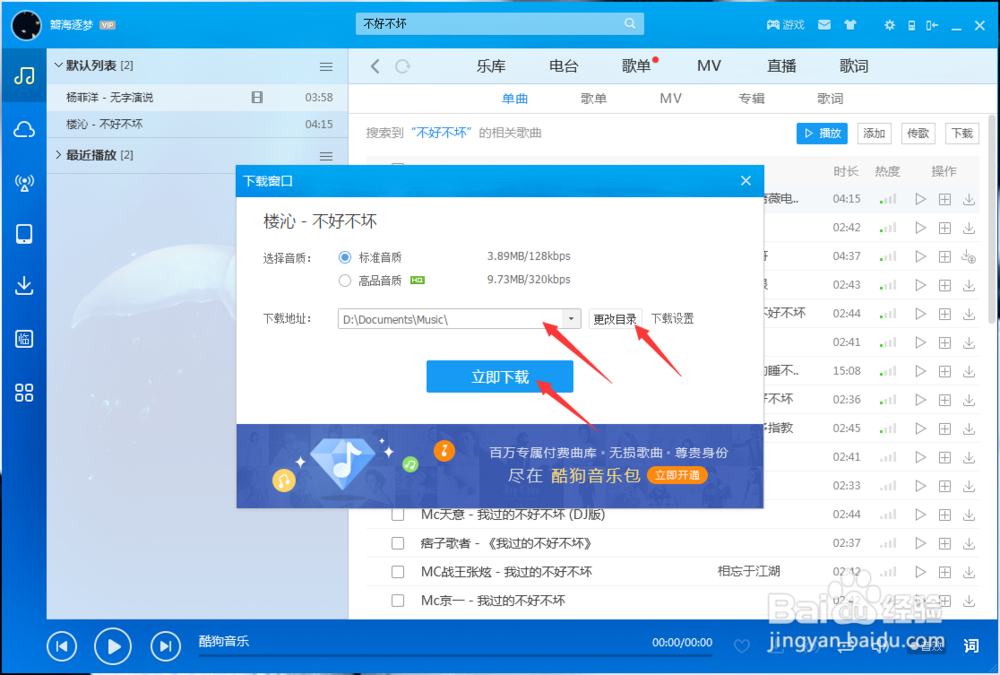Check the MC战王张炫 song checkbox
This screenshot has height=675, width=1000.
397,572
